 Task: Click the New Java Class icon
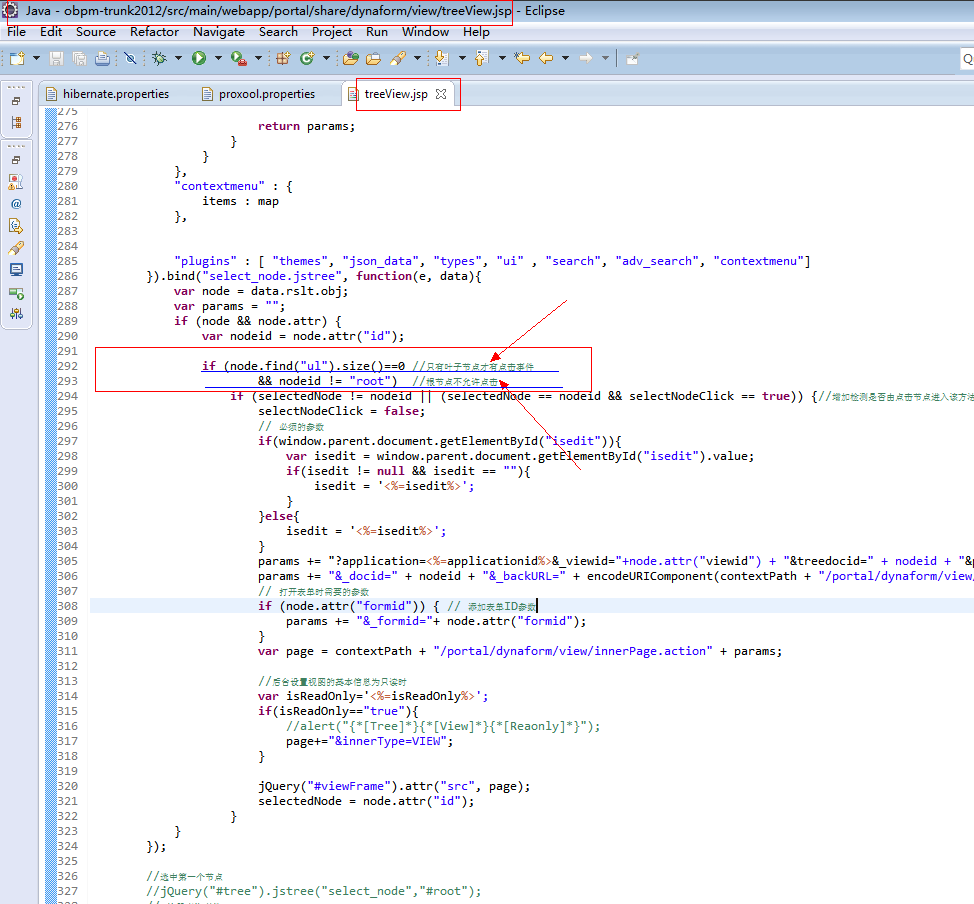[307, 58]
